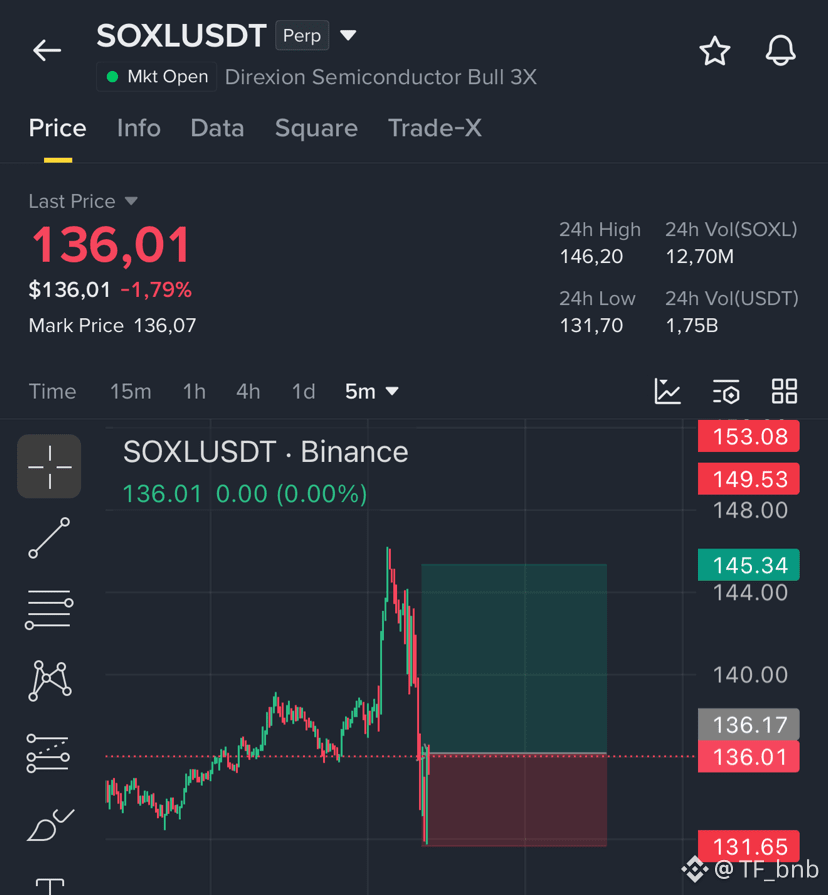Select the trend line drawing tool

click(x=50, y=538)
